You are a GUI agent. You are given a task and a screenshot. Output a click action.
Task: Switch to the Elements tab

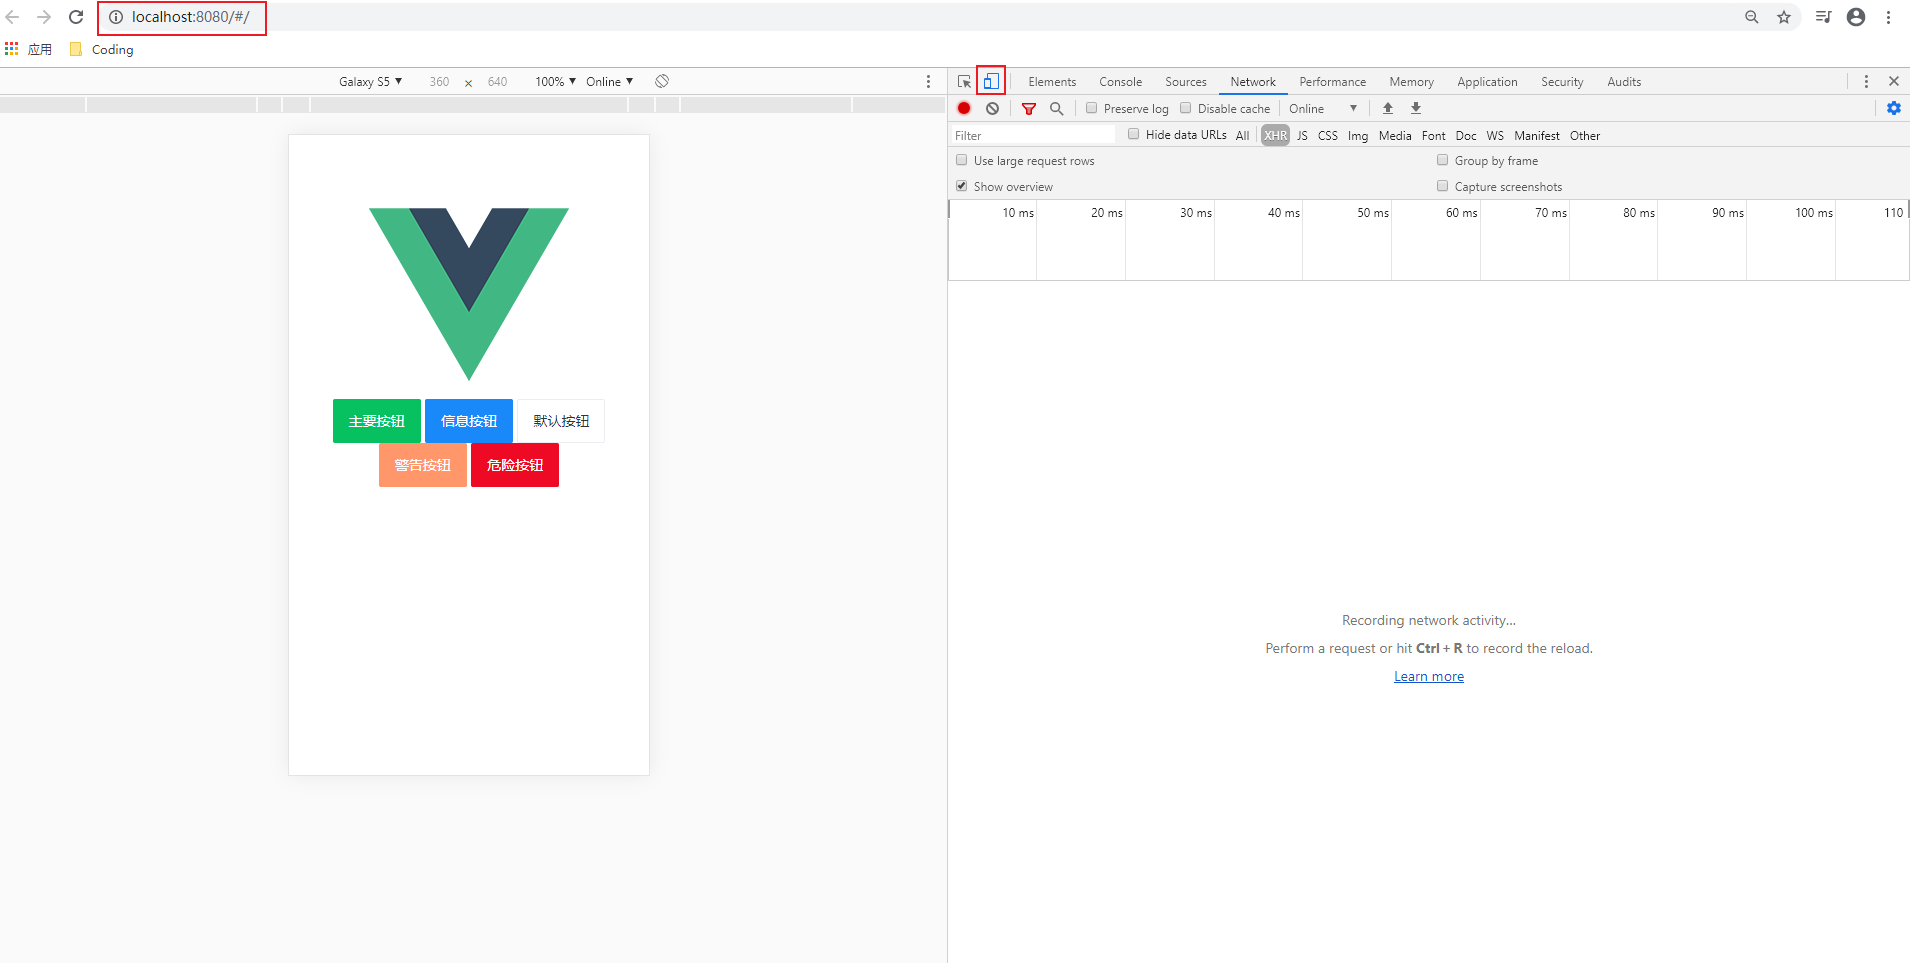click(1051, 81)
